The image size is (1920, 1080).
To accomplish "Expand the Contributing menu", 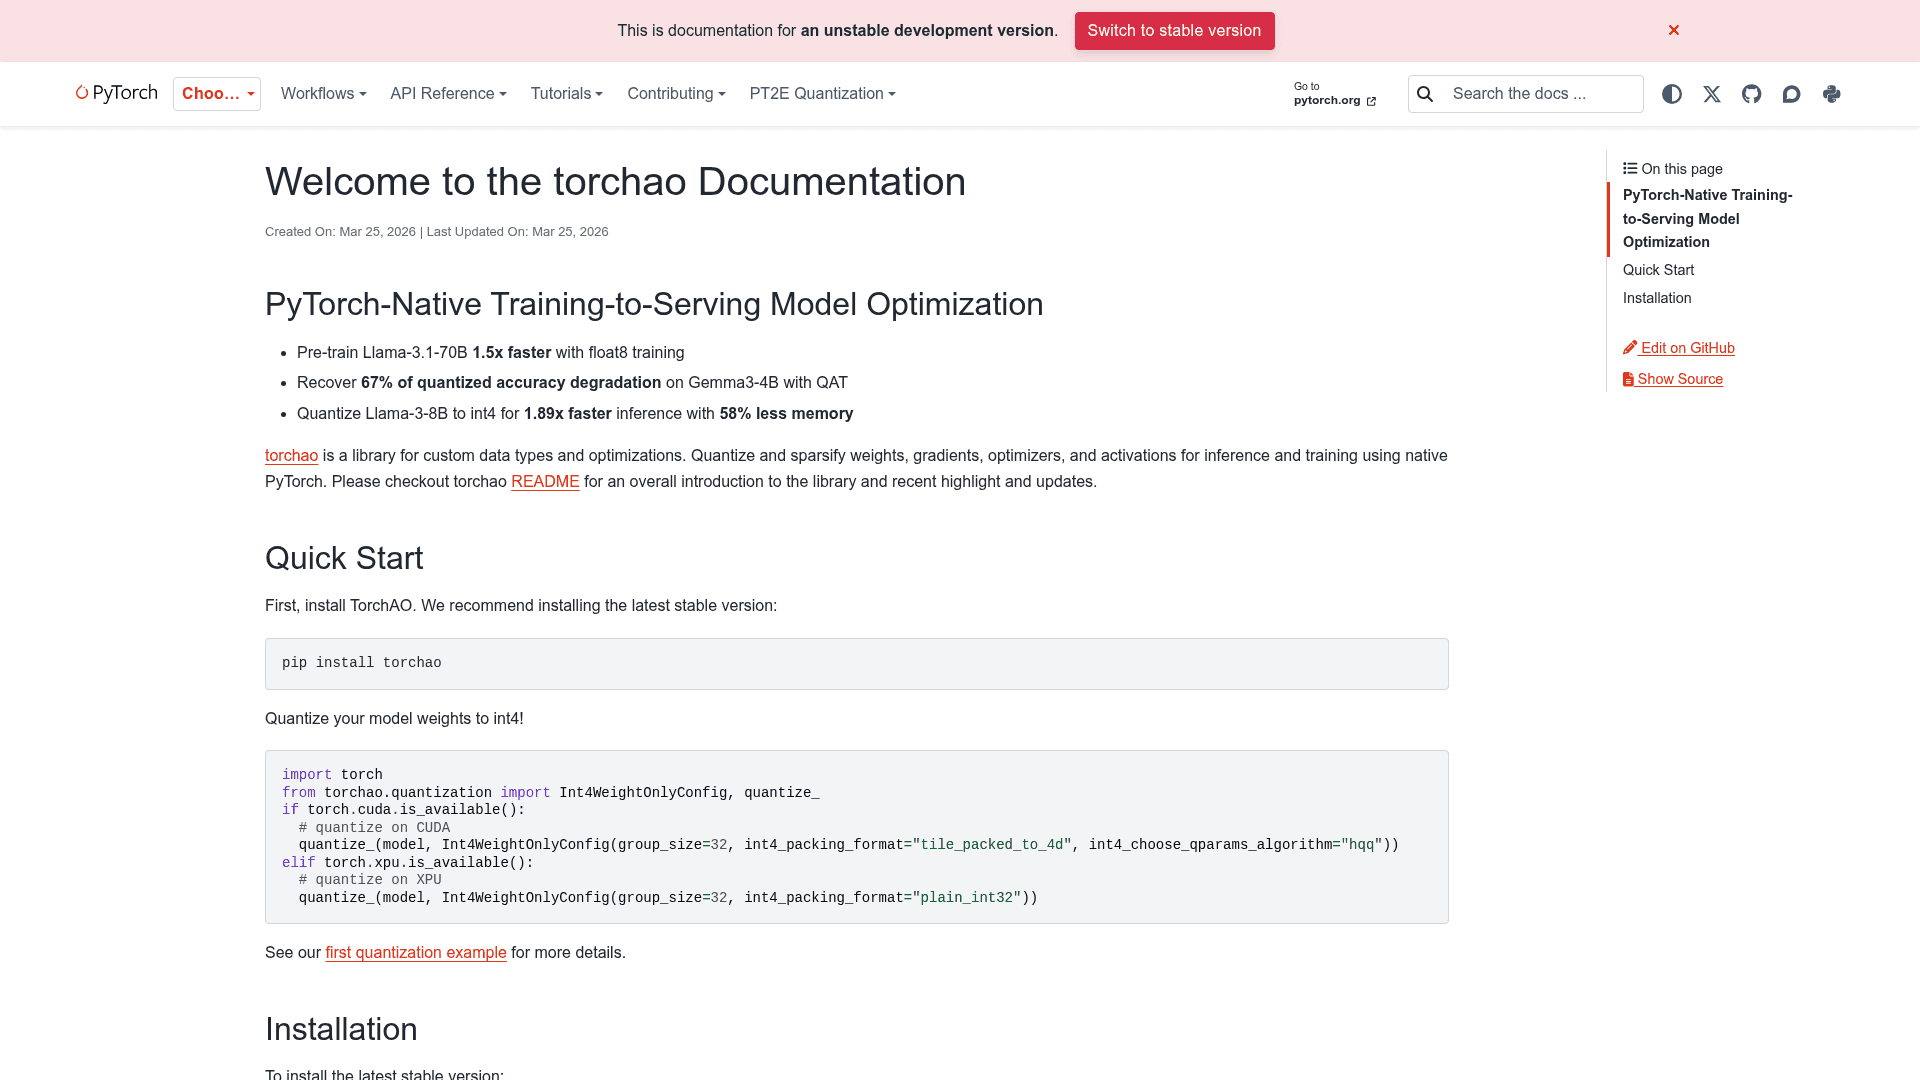I will point(676,93).
